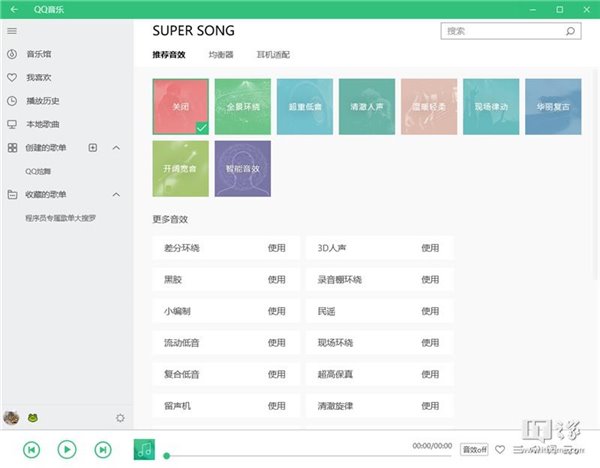600x468 pixels.
Task: Collapse the 收藏的歌单 section
Action: 116,195
